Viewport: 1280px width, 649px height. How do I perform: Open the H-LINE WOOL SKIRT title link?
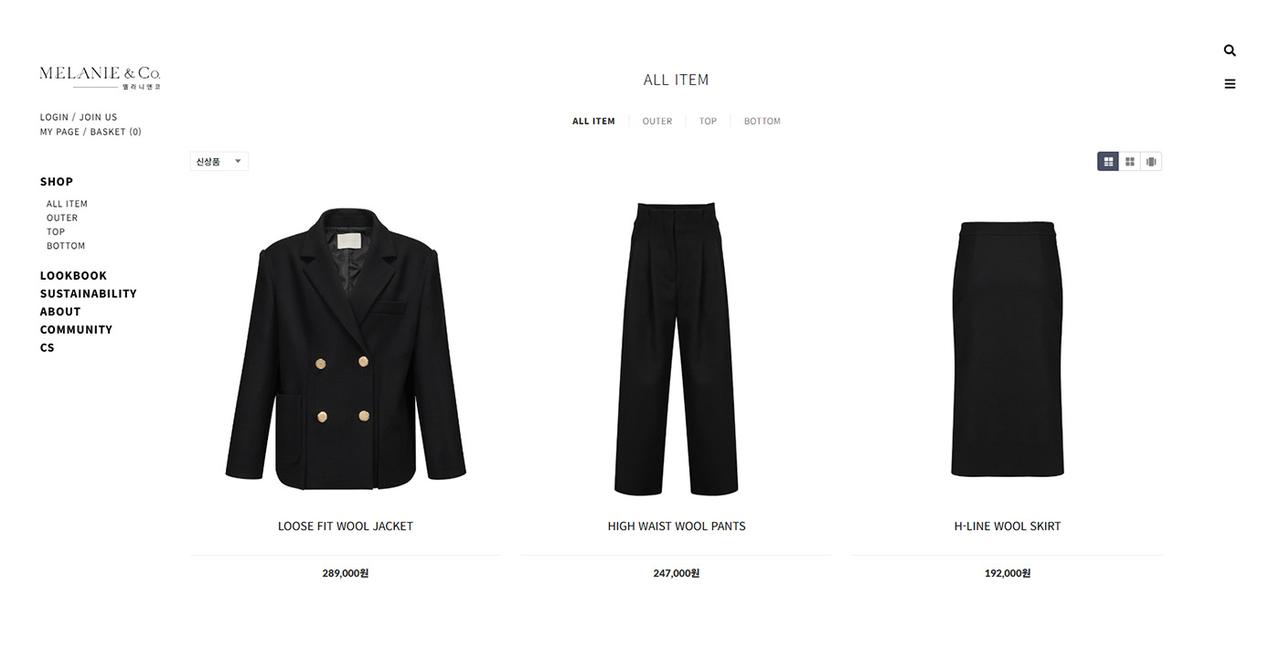click(1007, 526)
